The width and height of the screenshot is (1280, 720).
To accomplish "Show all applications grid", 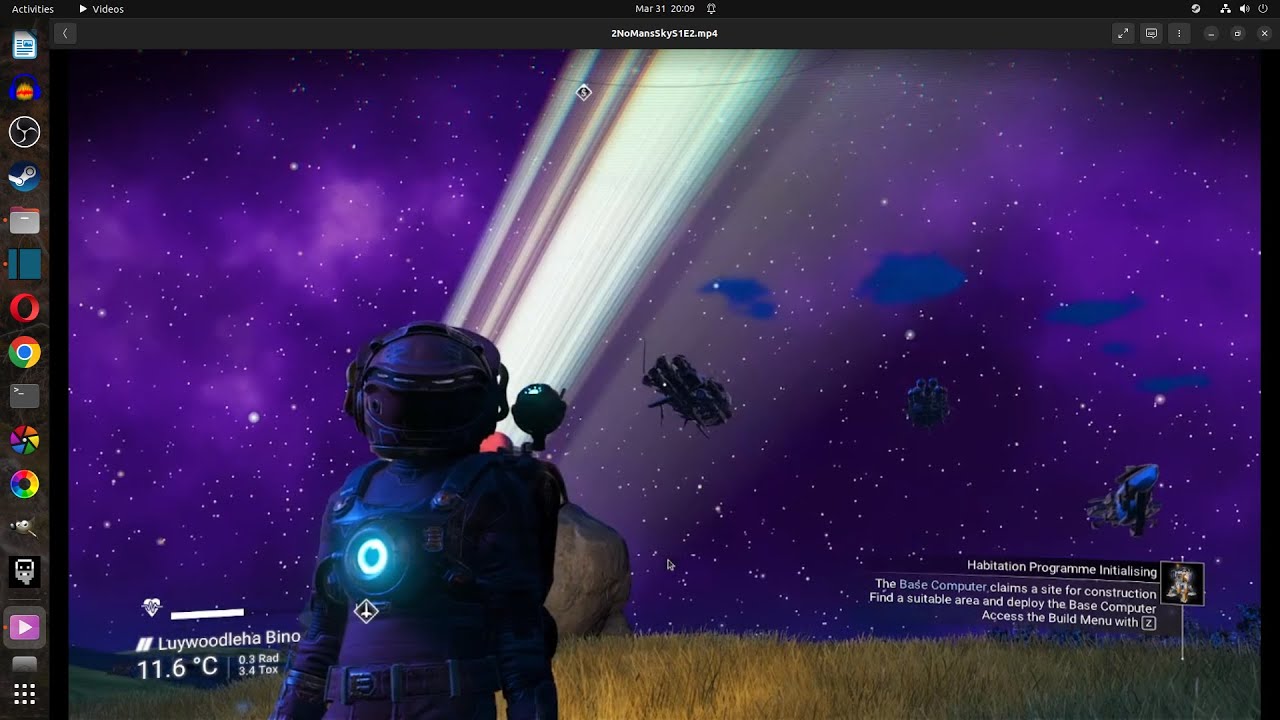I will click(25, 694).
